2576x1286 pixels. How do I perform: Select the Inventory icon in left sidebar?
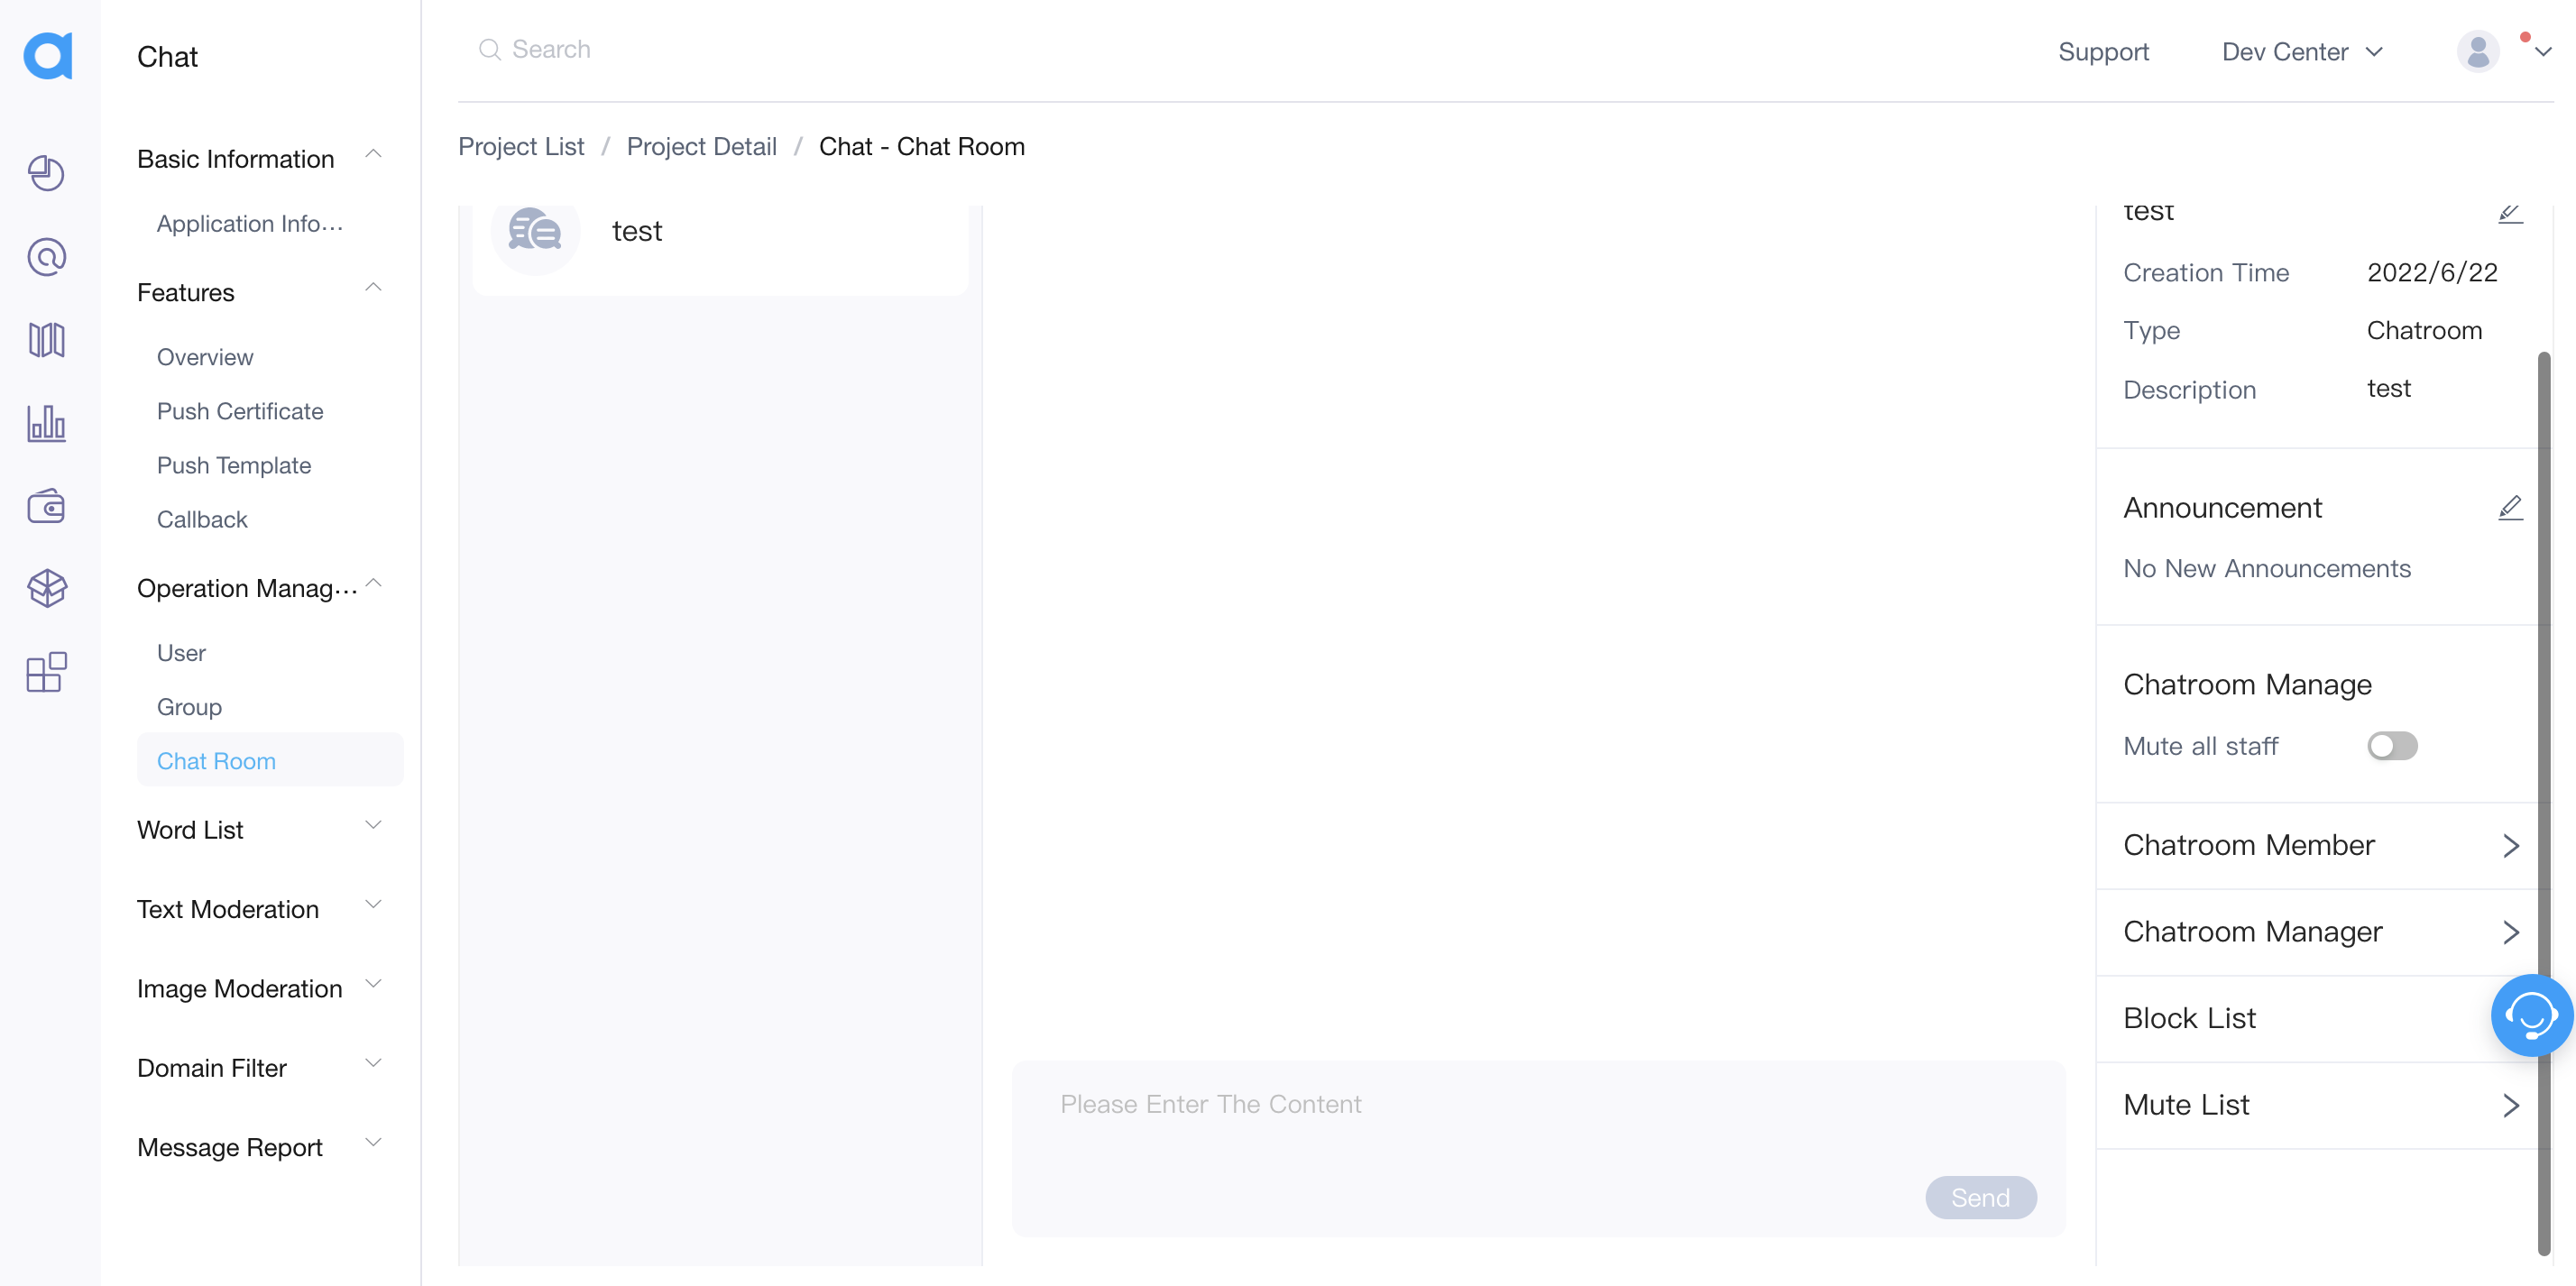(x=46, y=590)
